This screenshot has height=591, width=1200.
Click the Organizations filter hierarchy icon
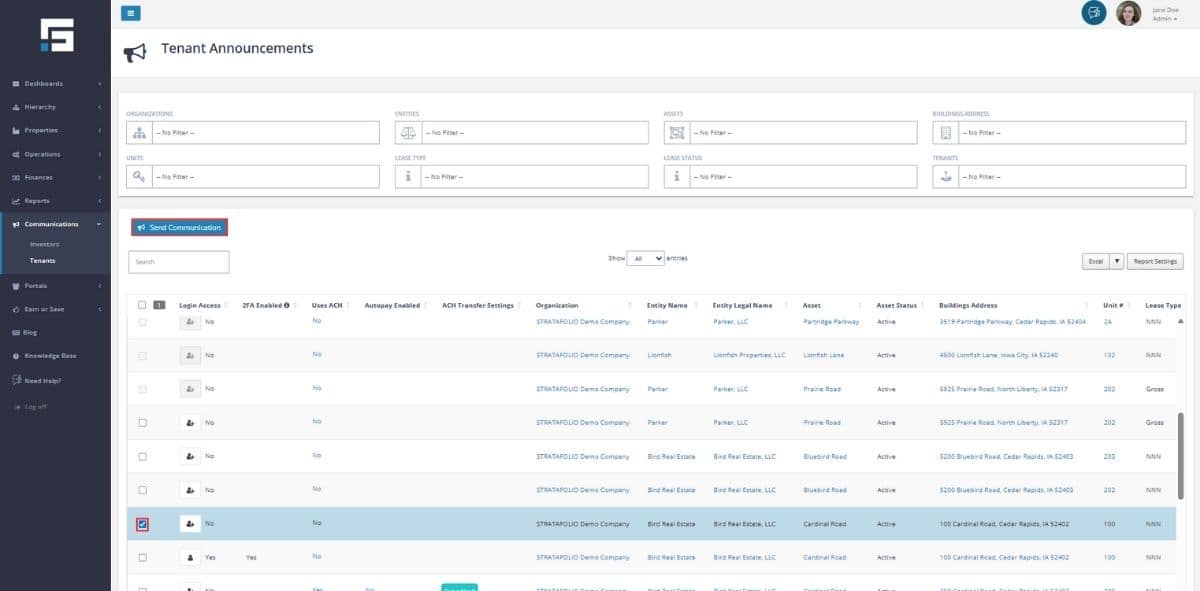140,133
